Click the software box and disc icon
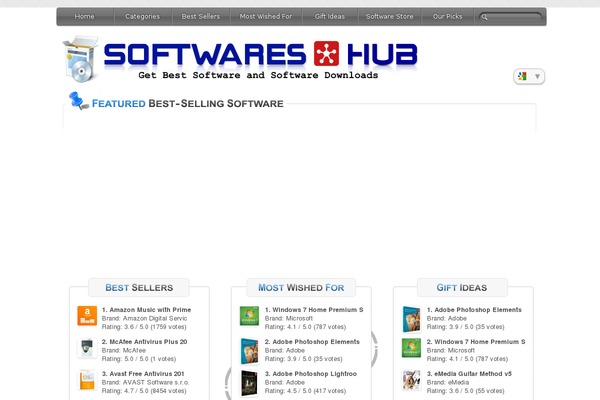 tap(80, 59)
